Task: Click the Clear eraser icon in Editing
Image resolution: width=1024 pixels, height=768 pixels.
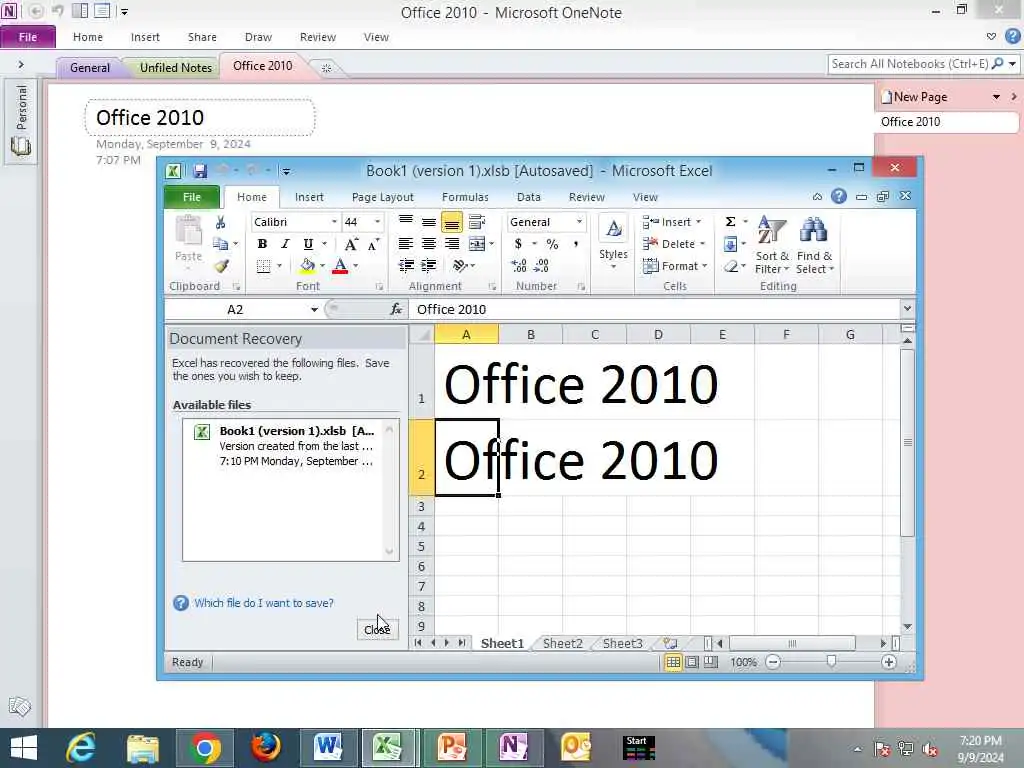Action: coord(731,266)
